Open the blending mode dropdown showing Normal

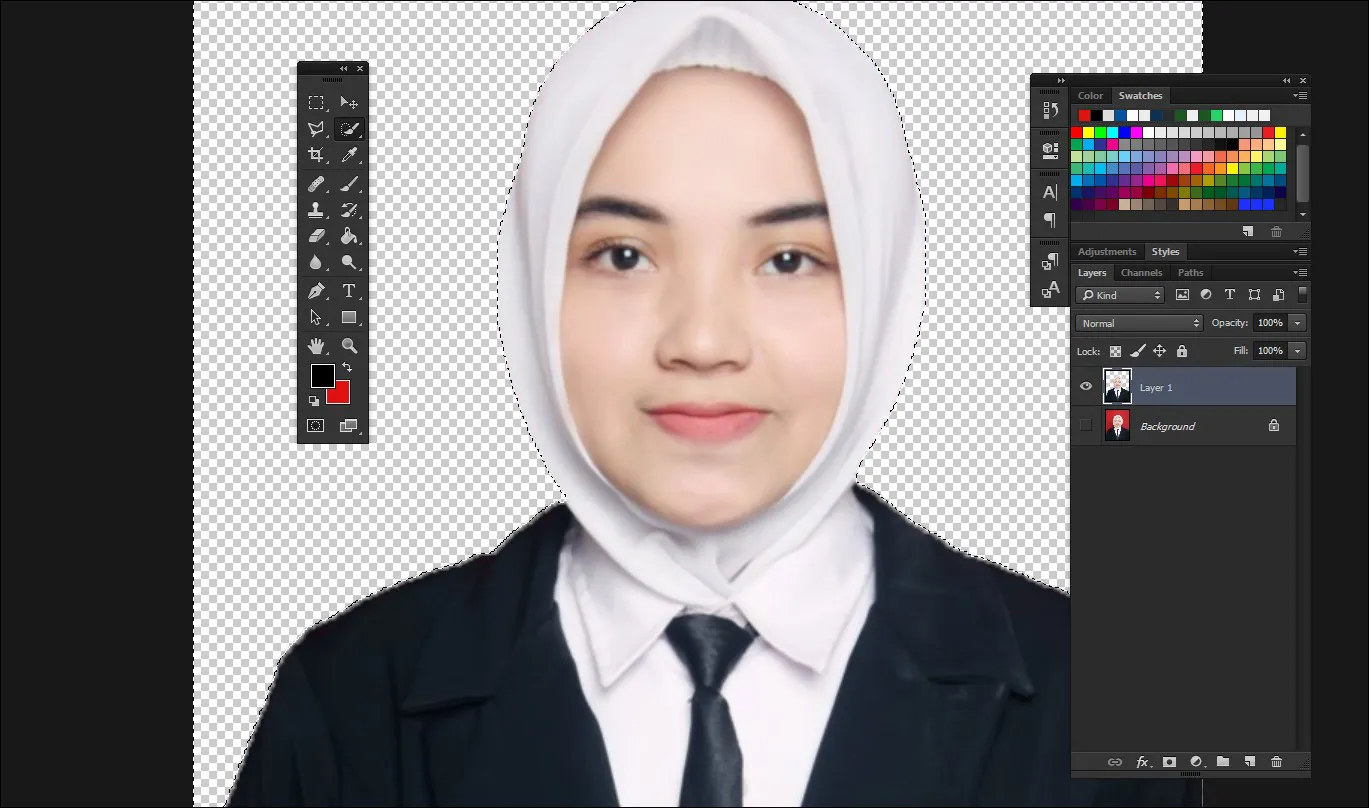point(1138,322)
